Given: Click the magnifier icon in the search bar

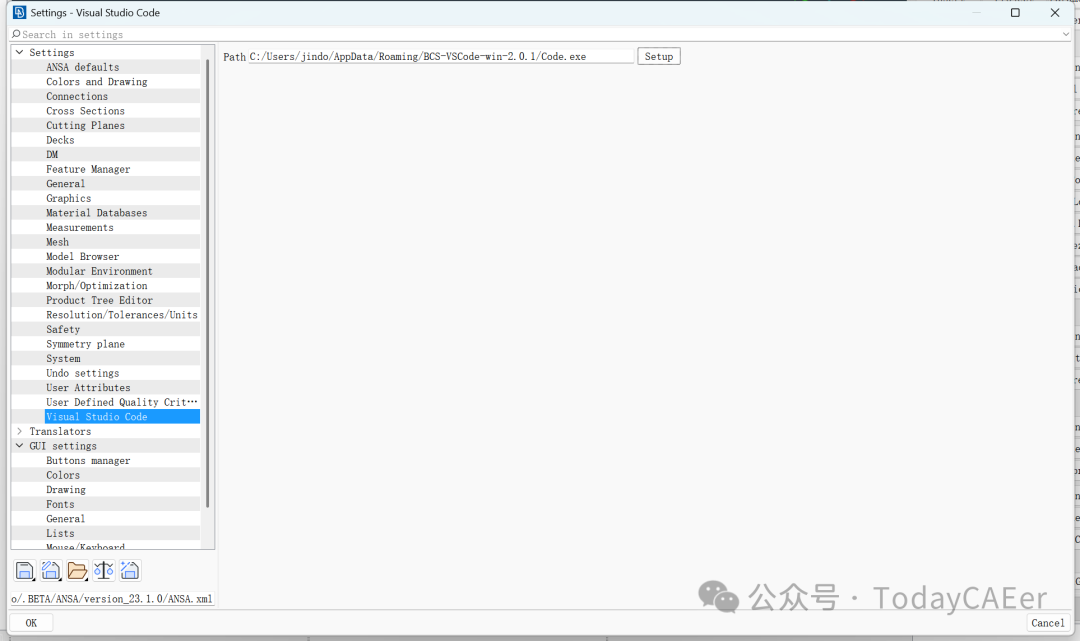Looking at the screenshot, I should click(x=16, y=34).
